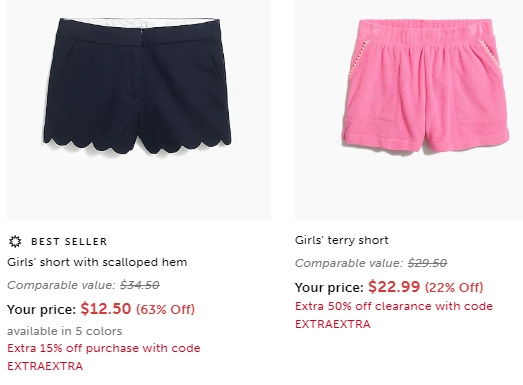Click the '(22% Off)' discount label
The width and height of the screenshot is (523, 385).
pyautogui.click(x=454, y=287)
